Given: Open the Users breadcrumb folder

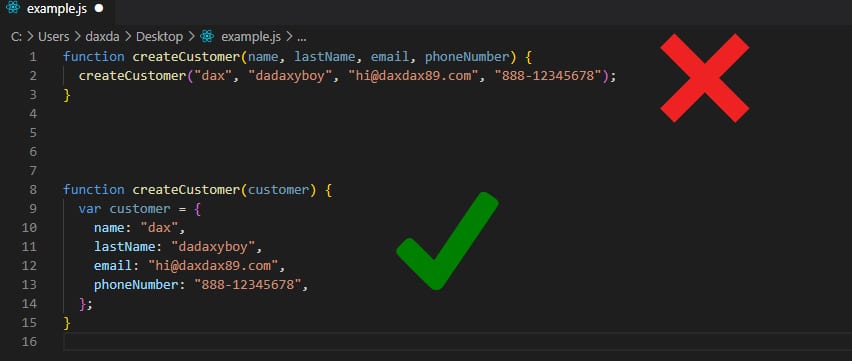Looking at the screenshot, I should (54, 36).
